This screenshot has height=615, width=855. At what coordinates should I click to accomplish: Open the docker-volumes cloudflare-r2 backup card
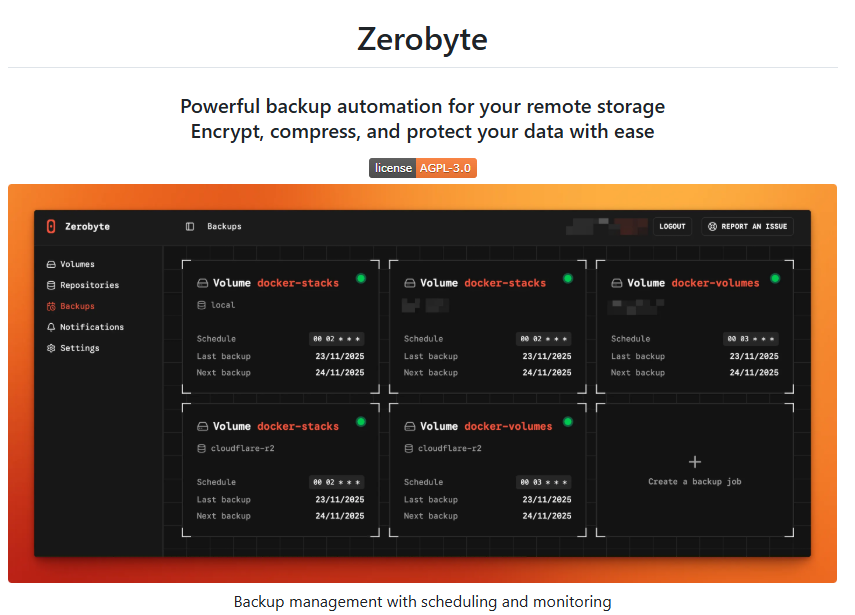pyautogui.click(x=487, y=470)
